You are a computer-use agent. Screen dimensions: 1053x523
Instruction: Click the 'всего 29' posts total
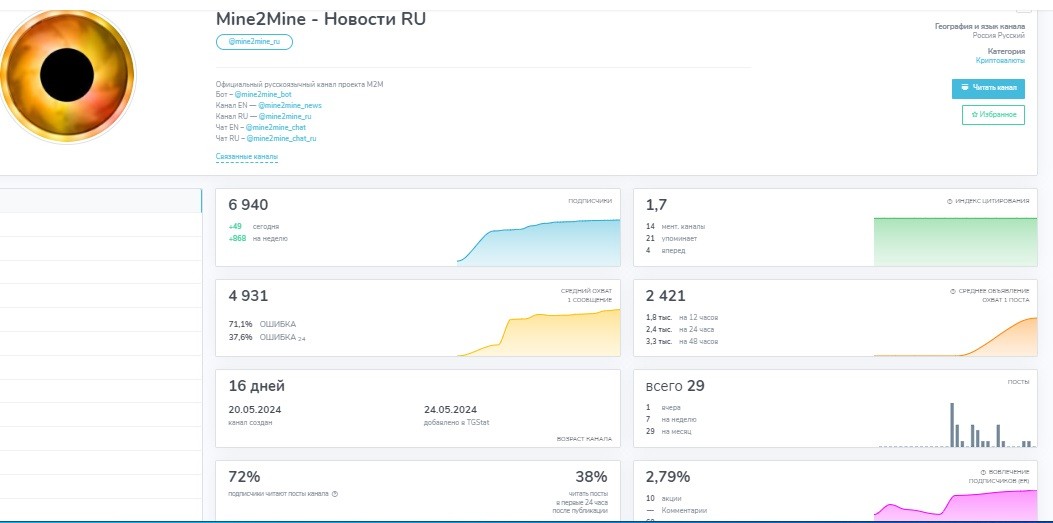point(675,386)
